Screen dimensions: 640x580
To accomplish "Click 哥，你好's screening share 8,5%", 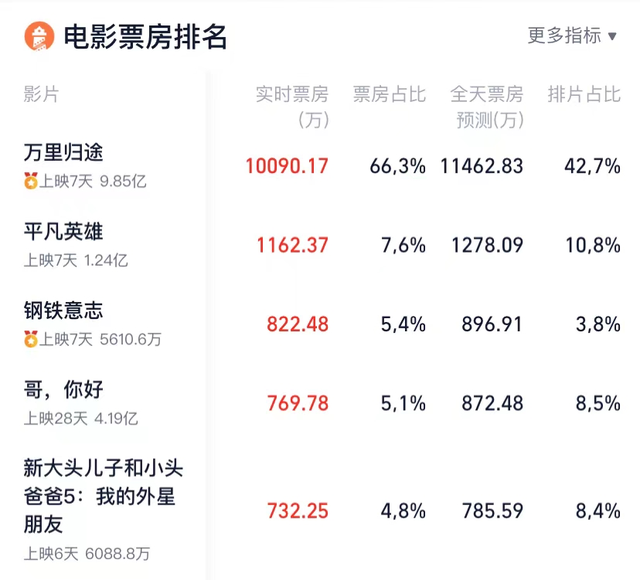I will [x=600, y=403].
